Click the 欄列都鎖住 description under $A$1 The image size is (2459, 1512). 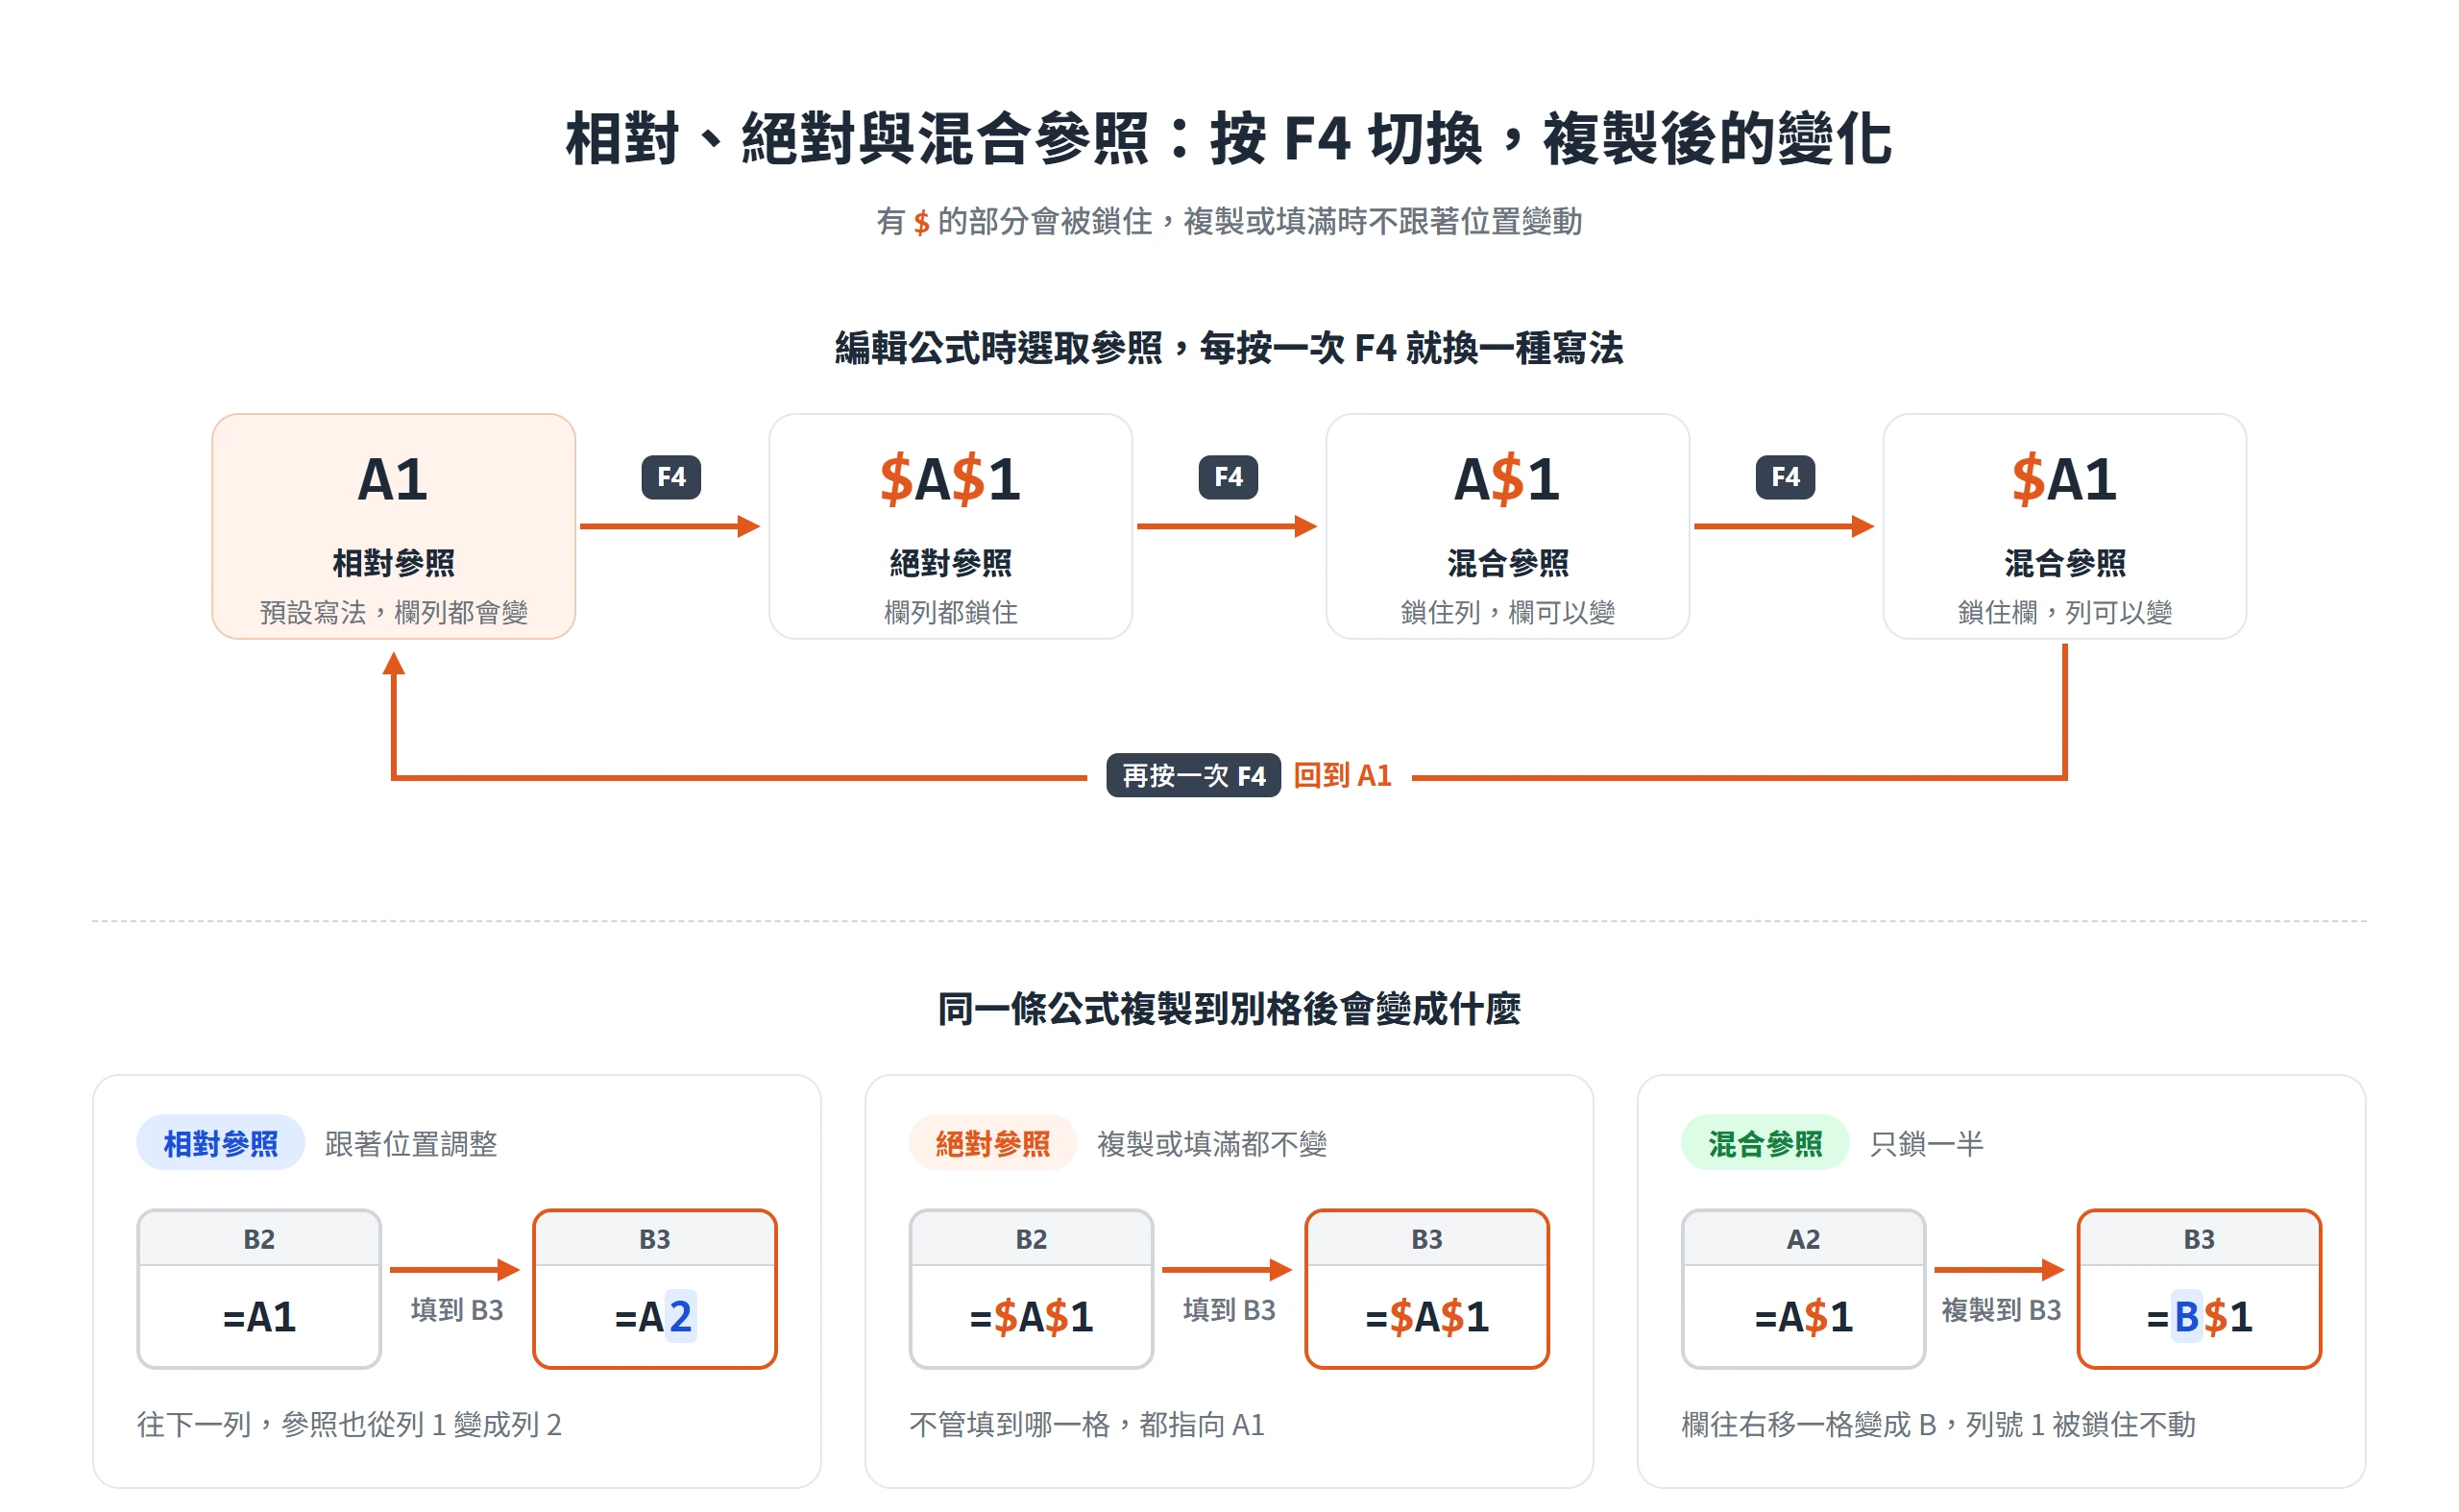click(x=950, y=612)
